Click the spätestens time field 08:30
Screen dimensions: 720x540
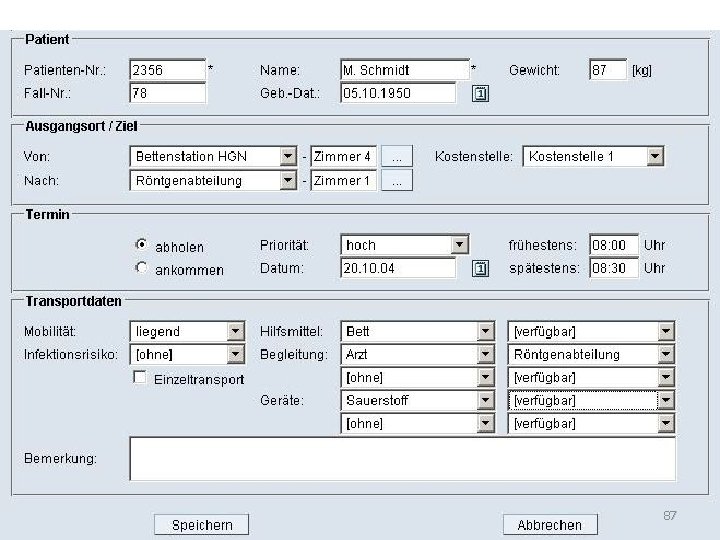point(613,268)
